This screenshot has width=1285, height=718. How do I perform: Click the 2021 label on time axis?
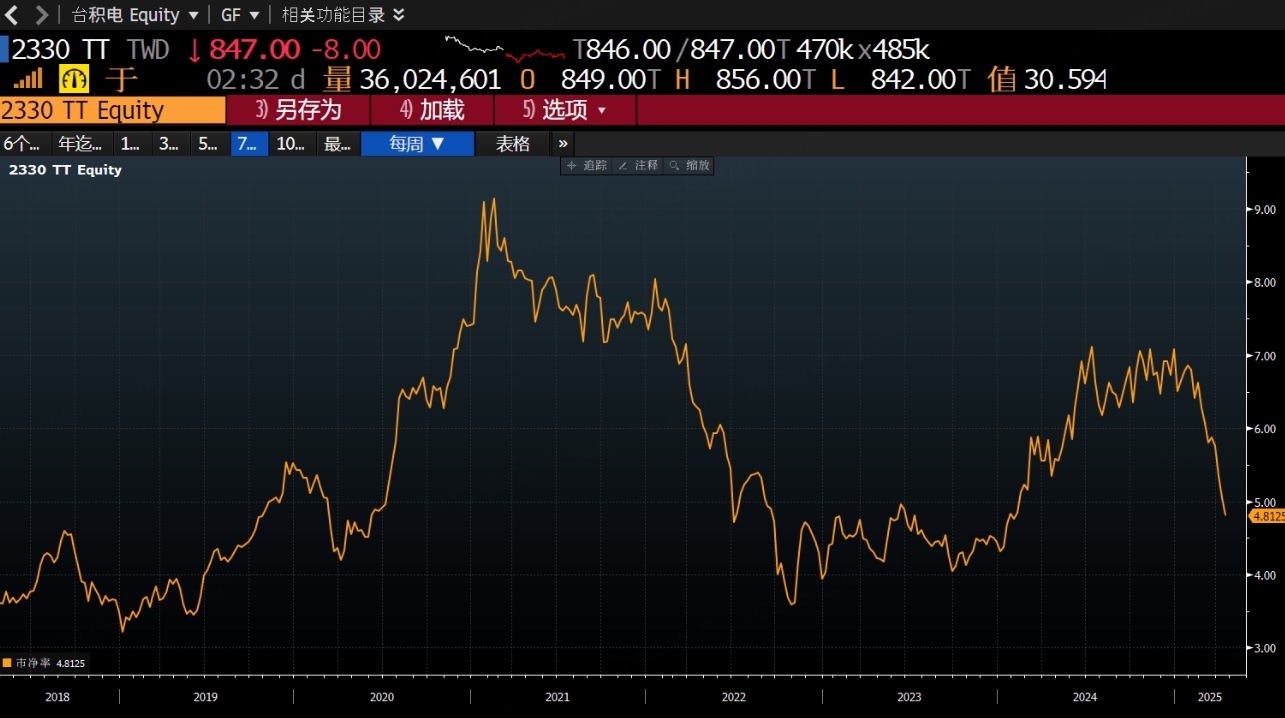click(558, 697)
